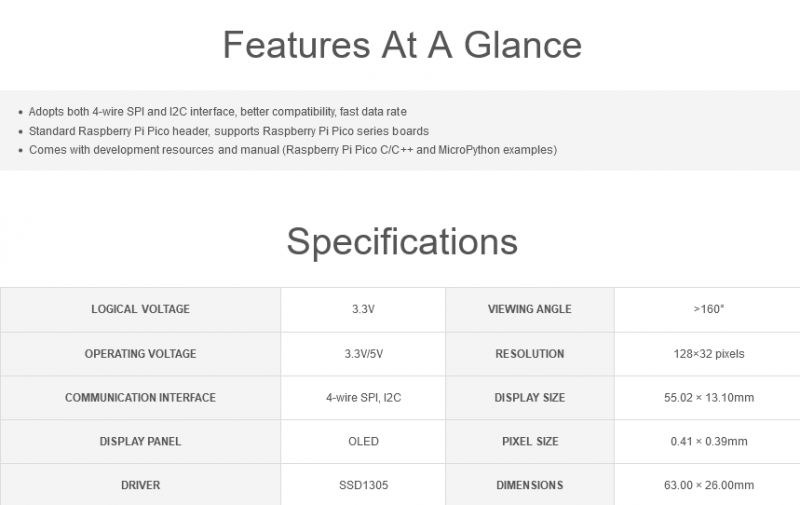Click the "Specifications" heading
The width and height of the screenshot is (800, 505).
[x=402, y=242]
